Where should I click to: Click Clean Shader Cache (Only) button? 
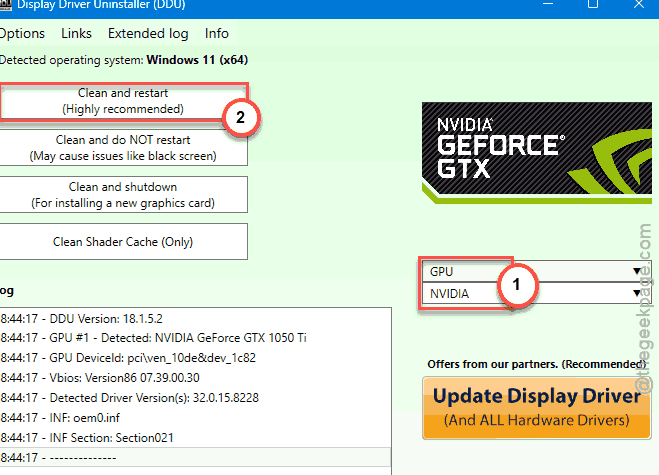123,242
